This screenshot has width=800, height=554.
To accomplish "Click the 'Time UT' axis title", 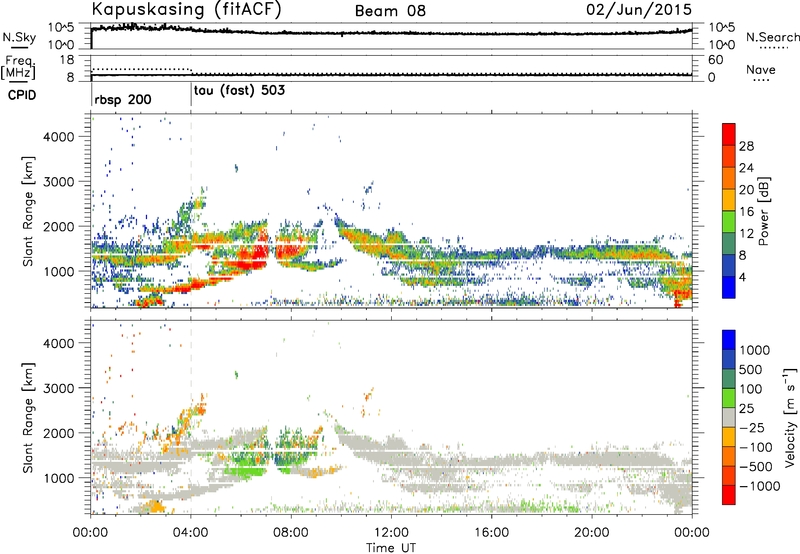I will click(x=391, y=548).
